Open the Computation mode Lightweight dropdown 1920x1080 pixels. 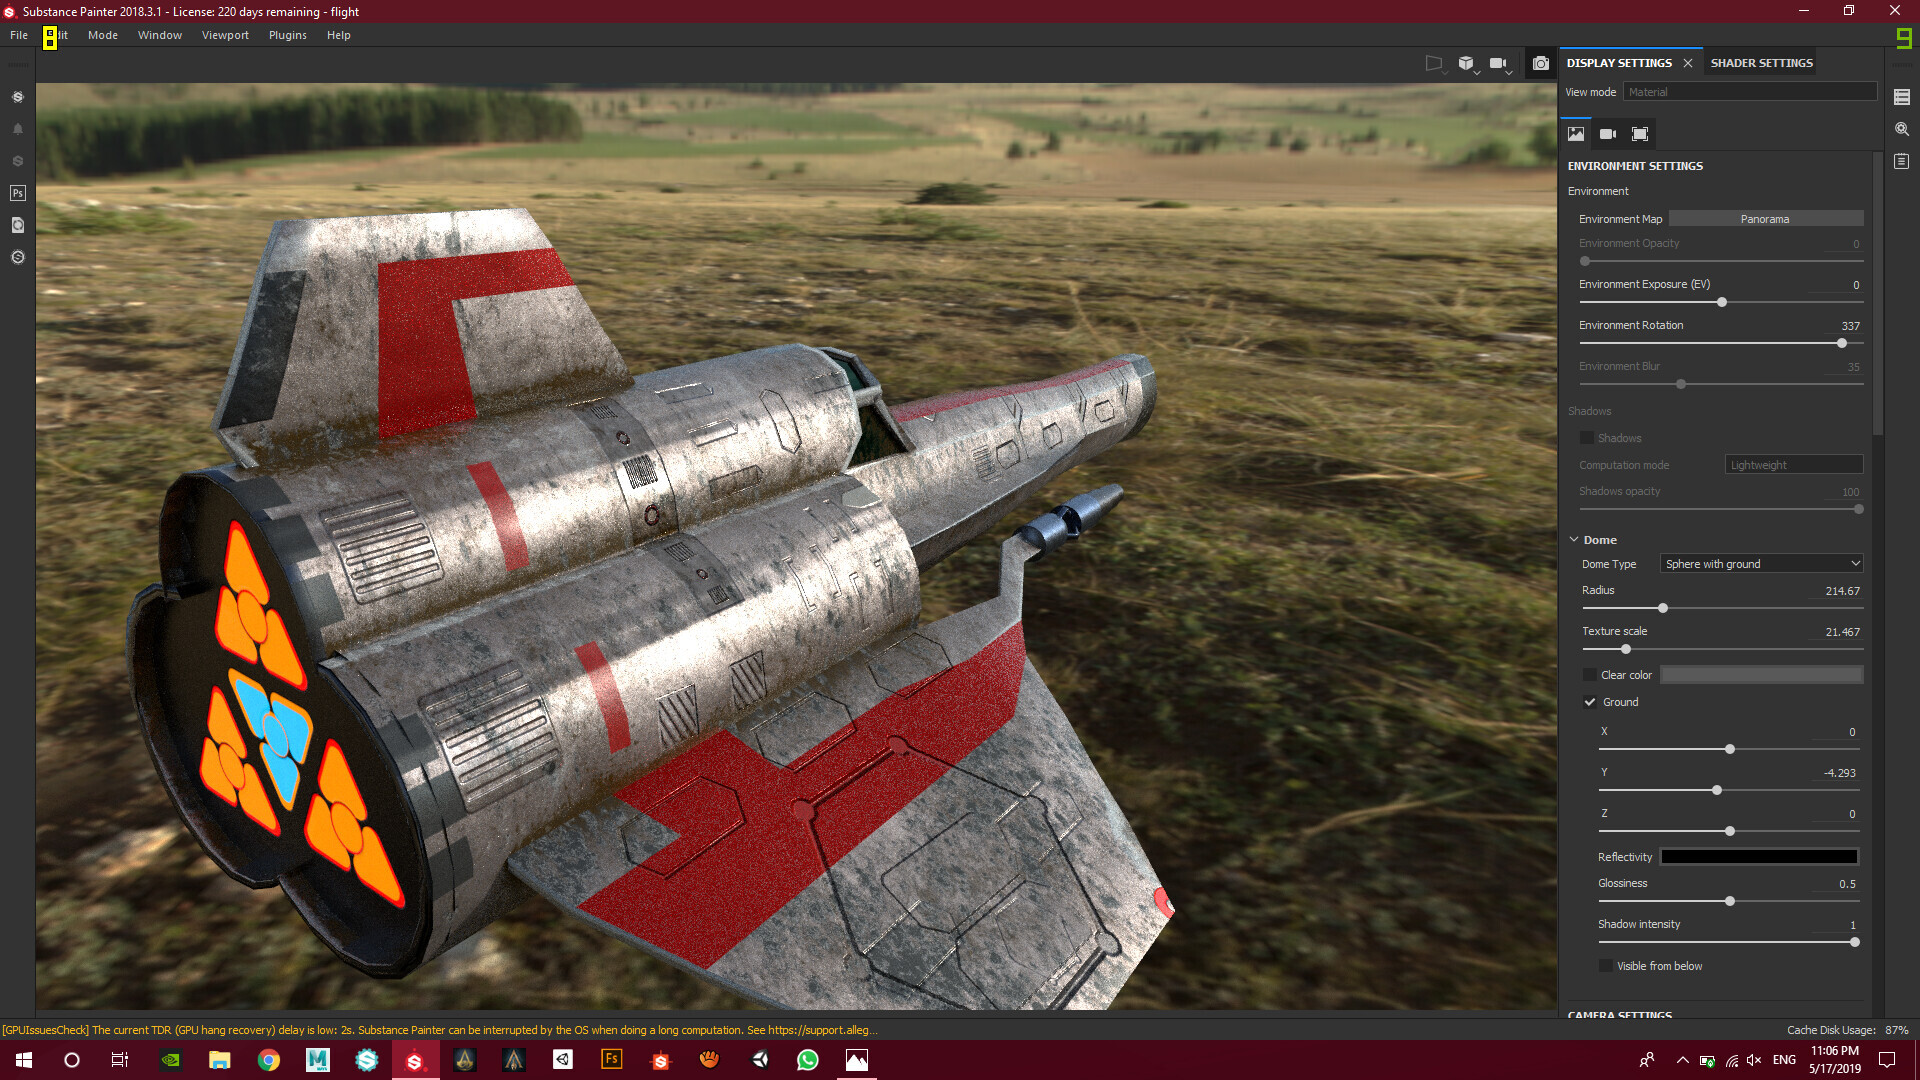pos(1793,465)
